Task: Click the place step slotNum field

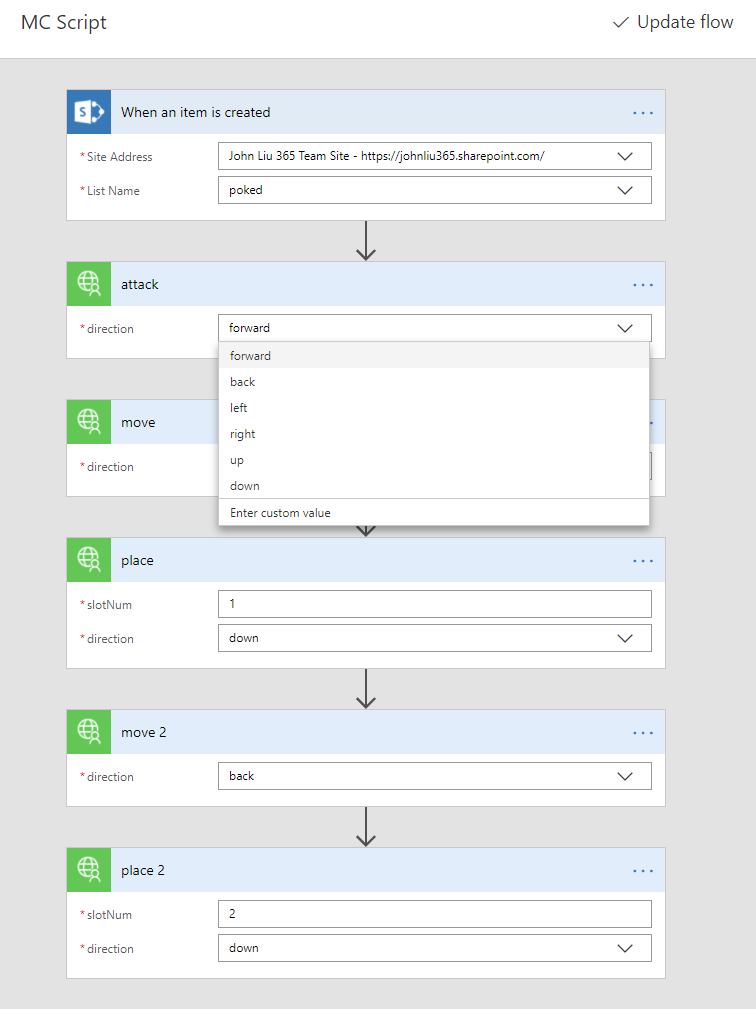Action: (434, 604)
